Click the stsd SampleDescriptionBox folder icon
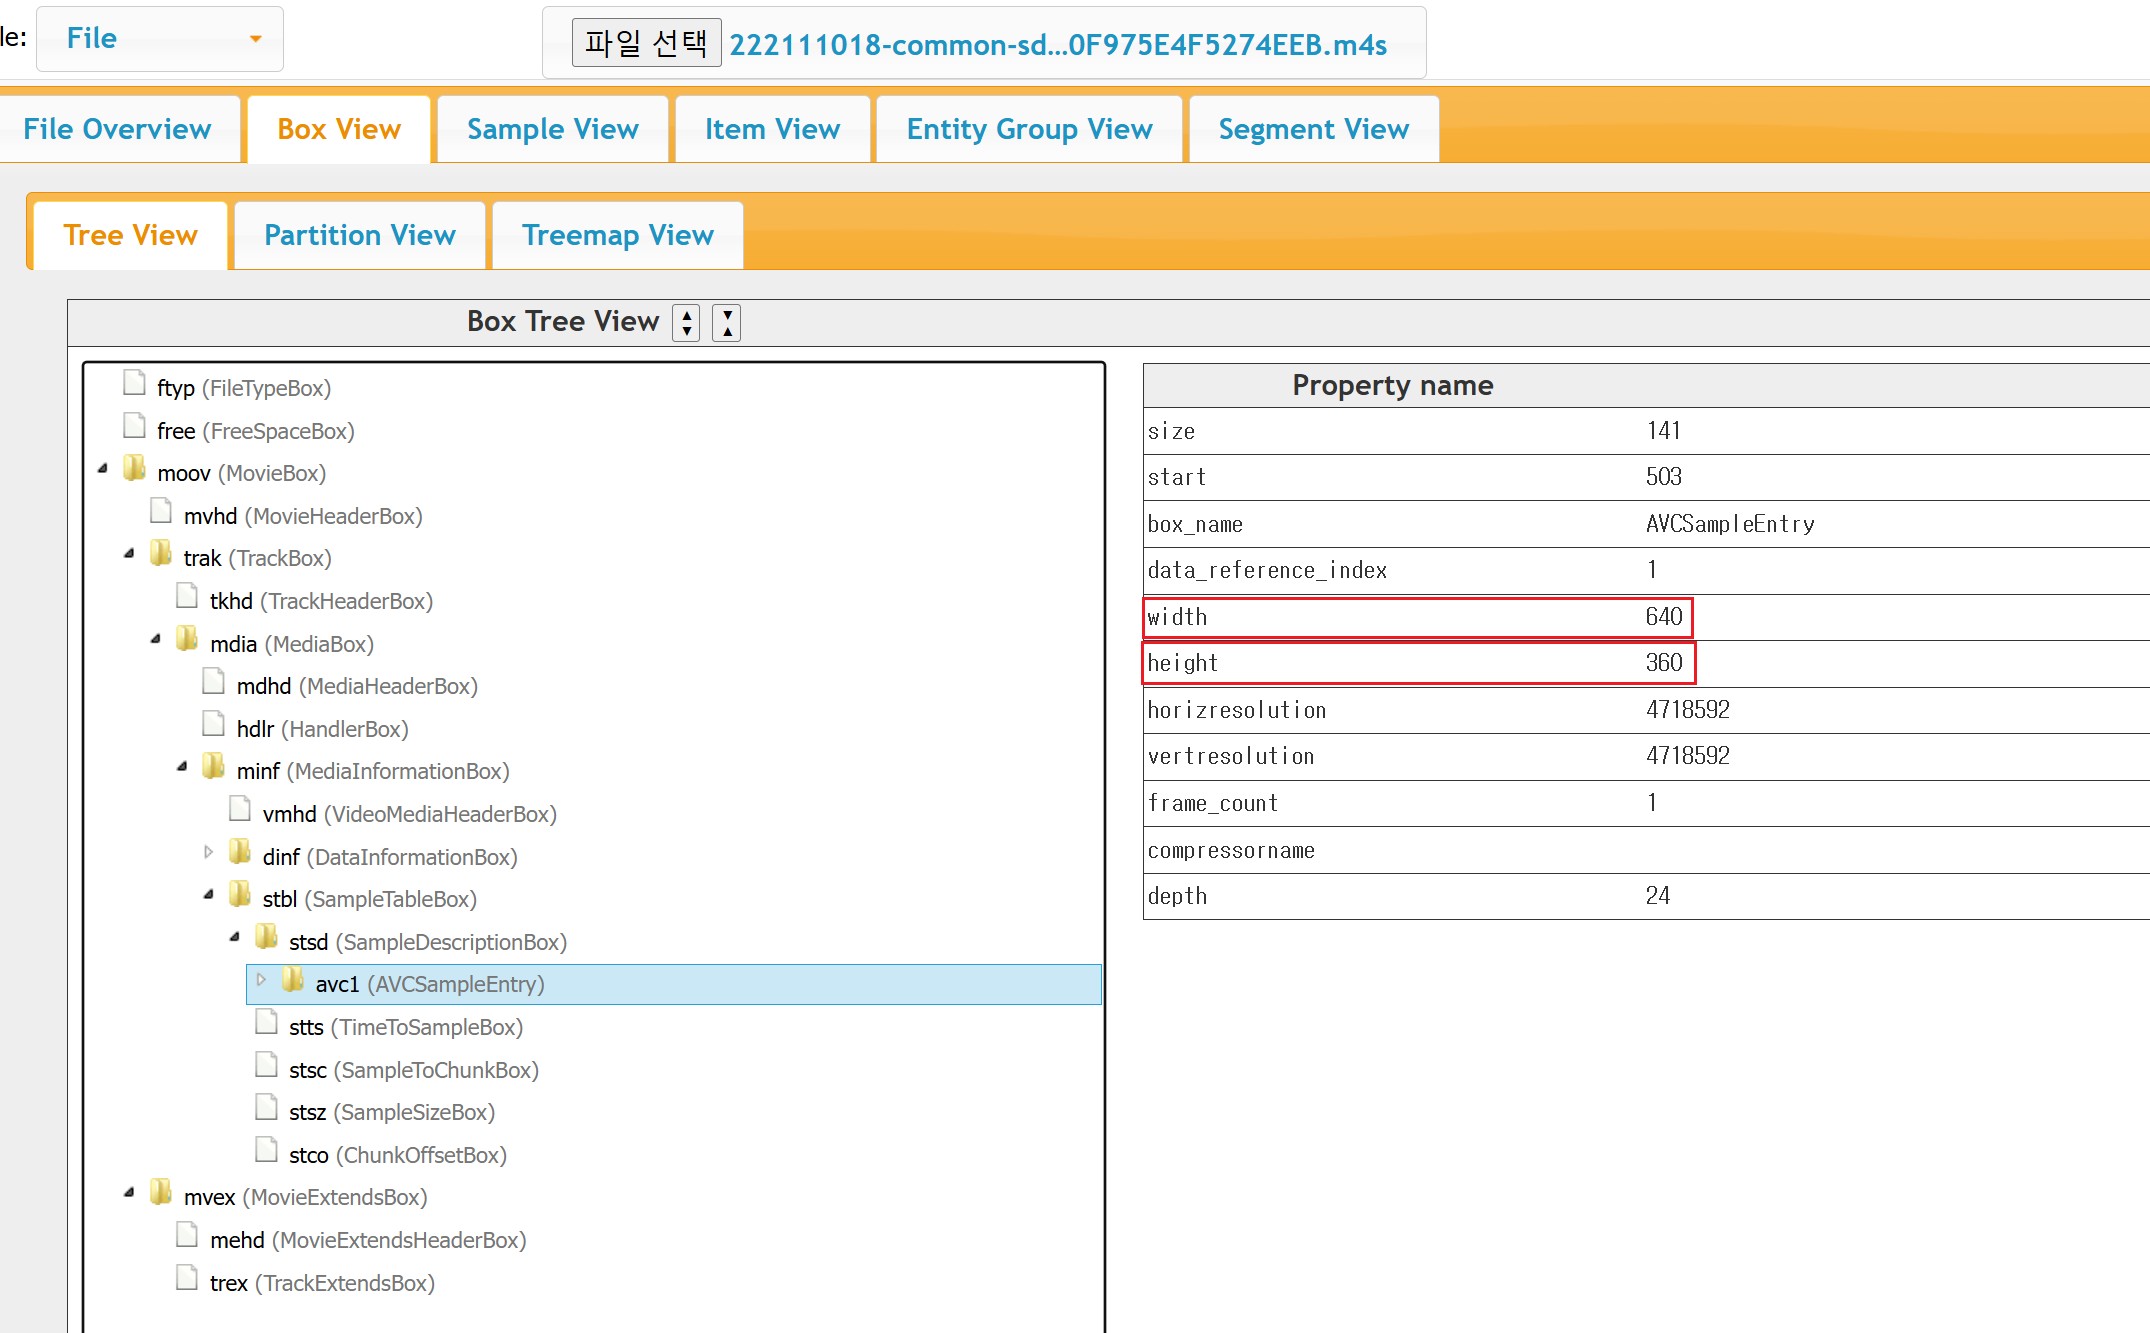Screen dimensions: 2150x1333 click(x=266, y=938)
